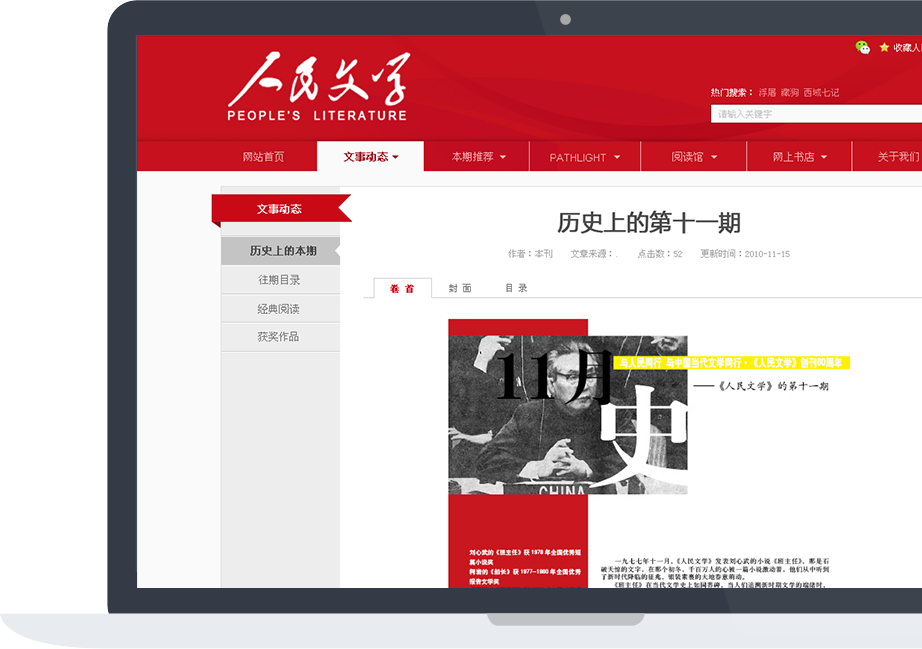The width and height of the screenshot is (922, 649).
Task: Open the 网上书店 dropdown
Action: pyautogui.click(x=798, y=157)
